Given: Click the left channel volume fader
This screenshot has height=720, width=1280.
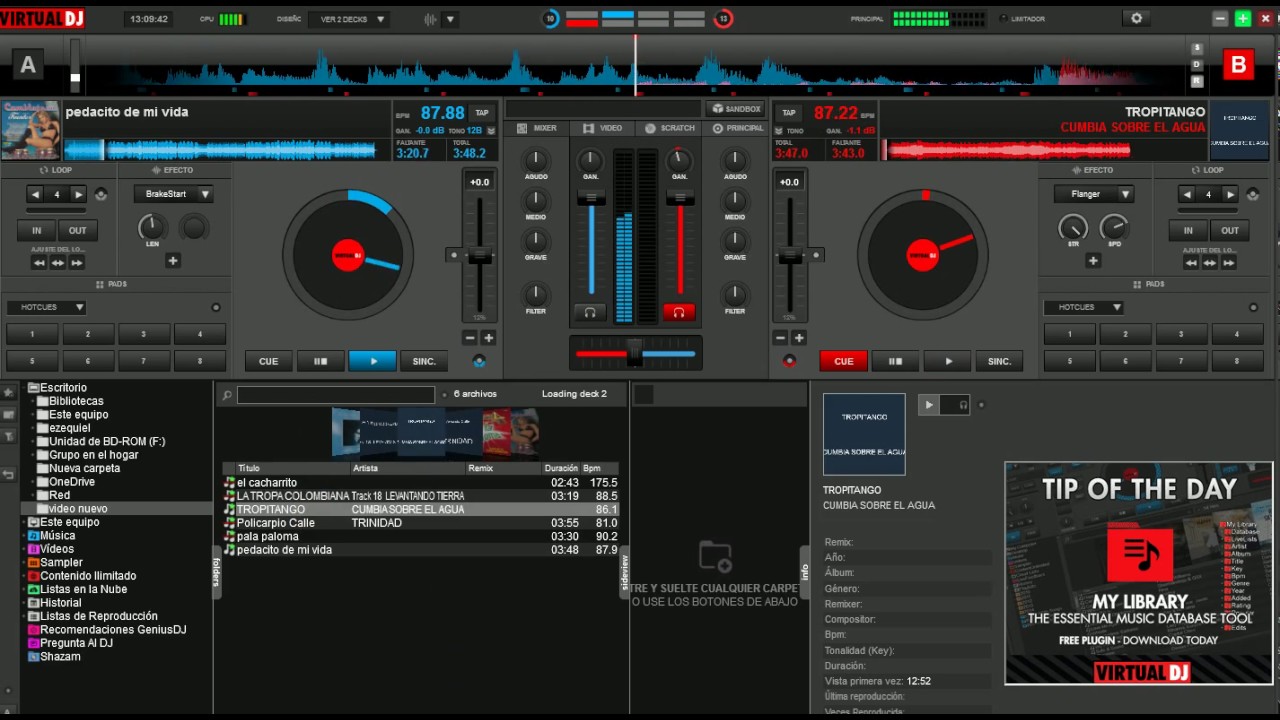Looking at the screenshot, I should (x=591, y=197).
